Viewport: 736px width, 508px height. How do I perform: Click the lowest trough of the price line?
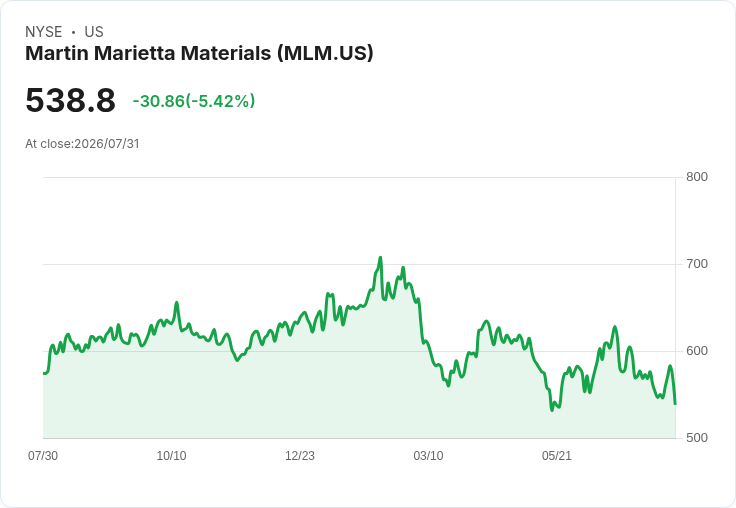pos(552,410)
